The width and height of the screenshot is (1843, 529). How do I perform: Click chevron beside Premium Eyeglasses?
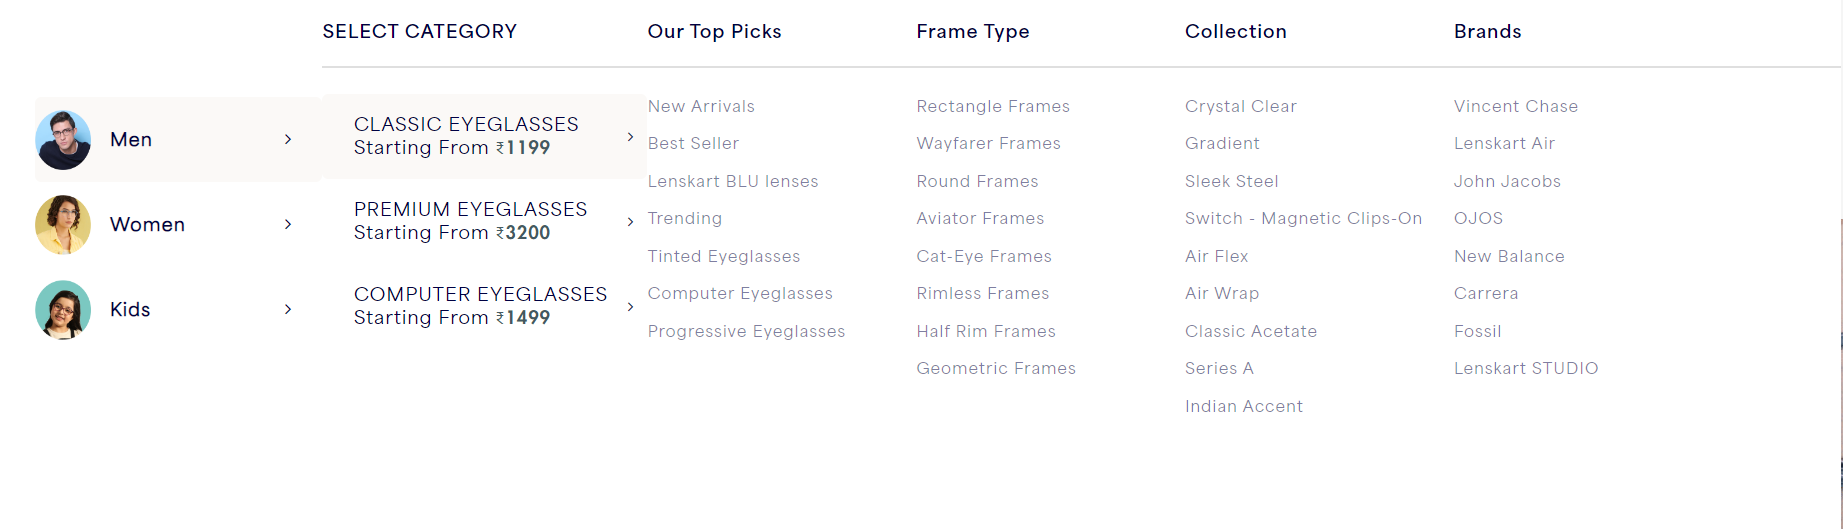pos(630,222)
